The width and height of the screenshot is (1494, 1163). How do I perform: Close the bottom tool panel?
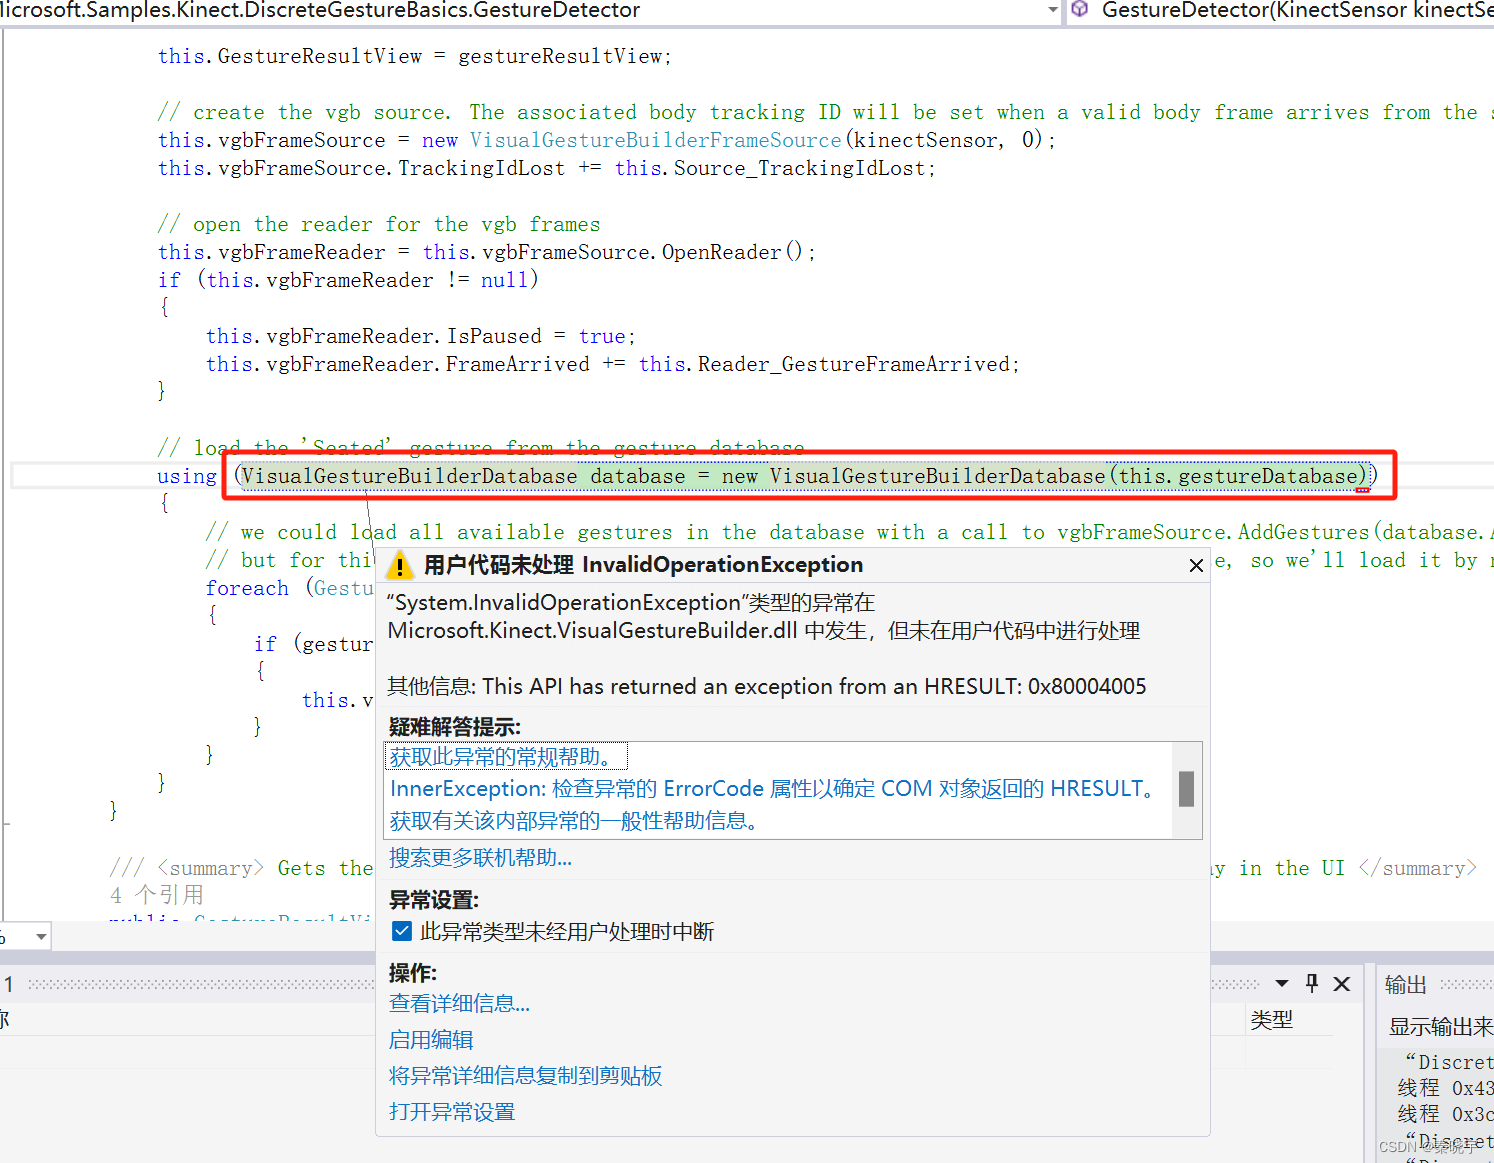click(x=1342, y=984)
